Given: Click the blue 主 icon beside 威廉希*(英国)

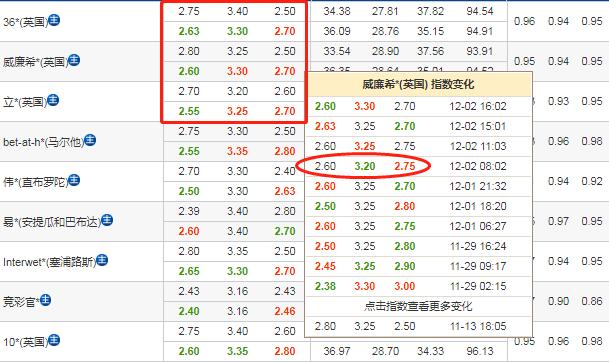Looking at the screenshot, I should tap(74, 60).
